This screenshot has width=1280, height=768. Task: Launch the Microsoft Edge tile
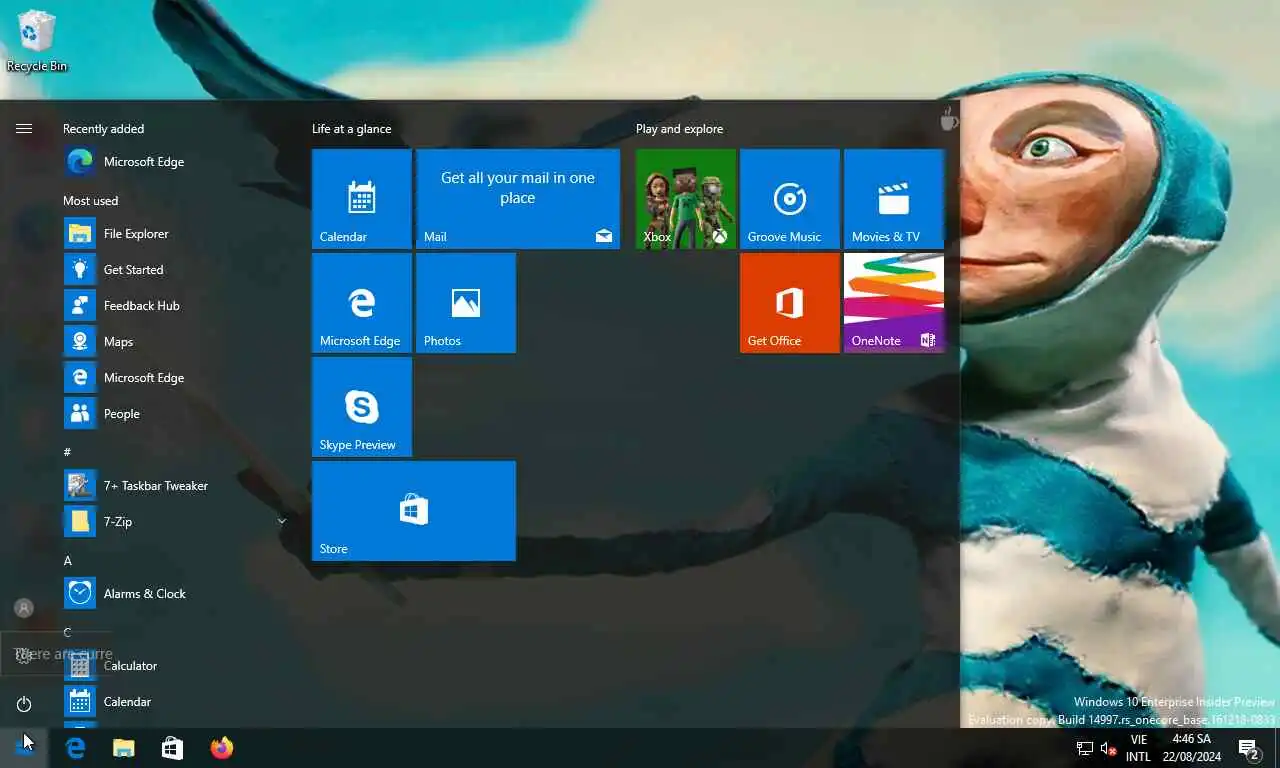[362, 303]
